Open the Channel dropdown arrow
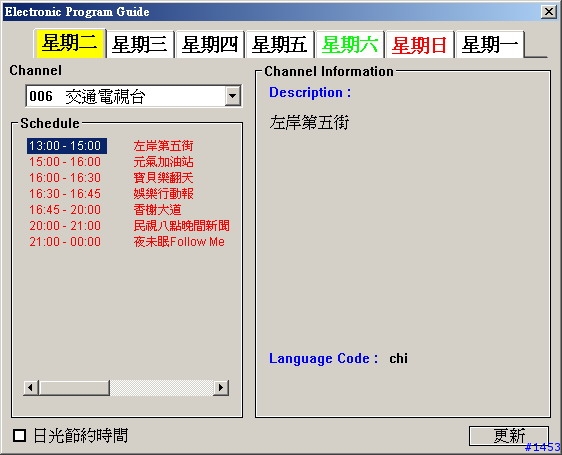The height and width of the screenshot is (455, 562). pyautogui.click(x=233, y=96)
